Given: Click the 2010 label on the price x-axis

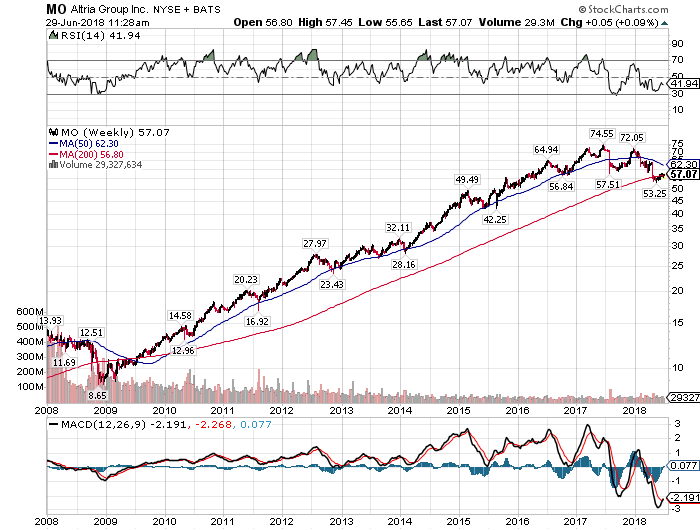Looking at the screenshot, I should pyautogui.click(x=165, y=410).
